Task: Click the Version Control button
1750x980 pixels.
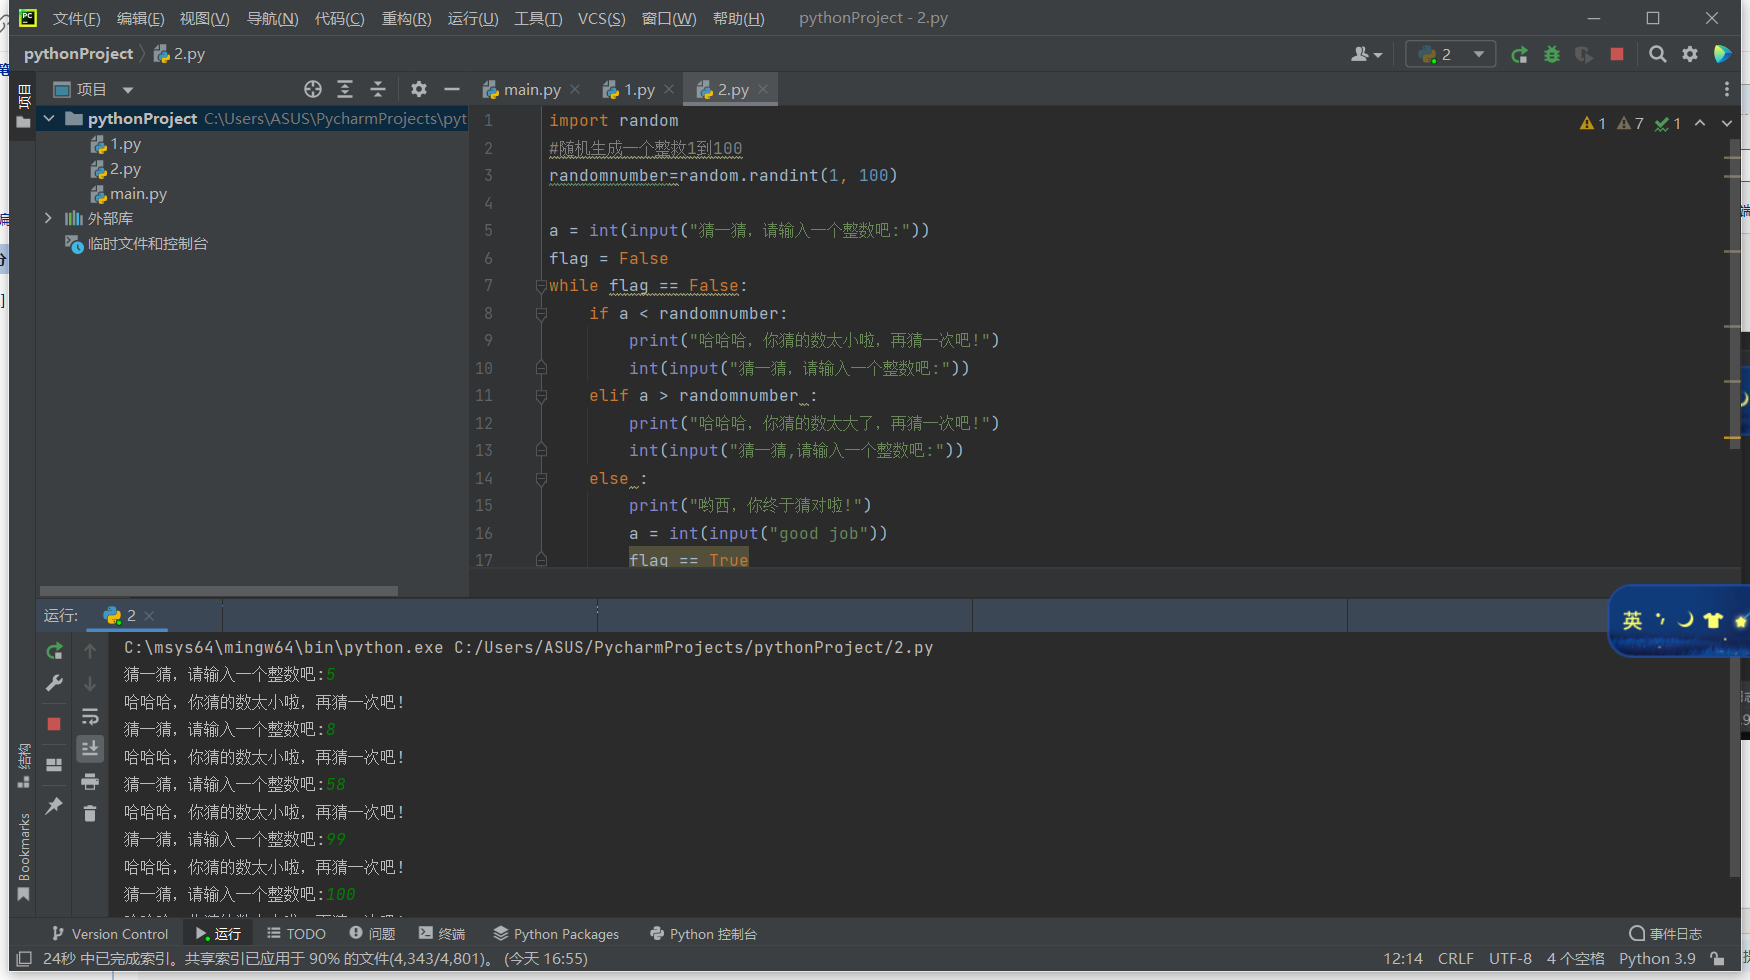Action: tap(110, 934)
